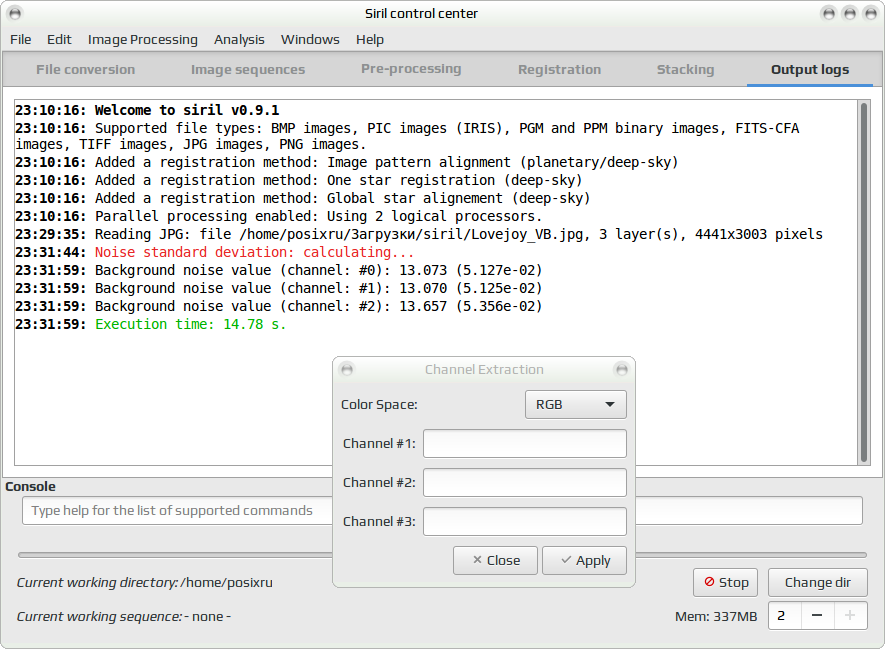
Task: Focus the Channel #3 input field
Action: tap(525, 521)
